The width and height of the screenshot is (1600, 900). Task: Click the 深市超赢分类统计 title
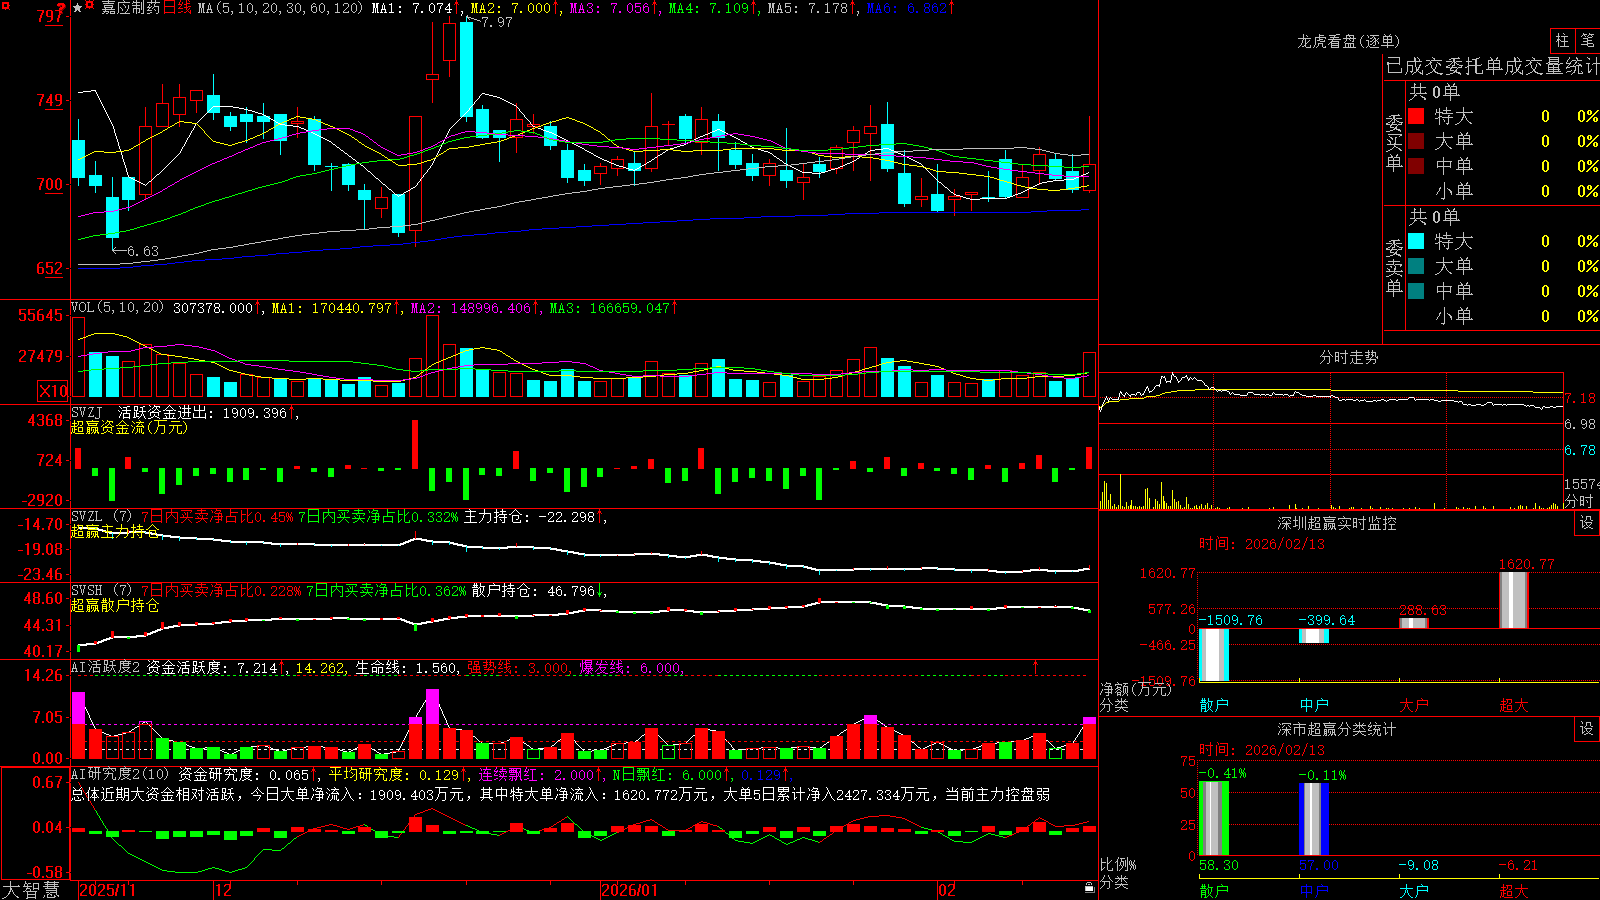point(1337,729)
